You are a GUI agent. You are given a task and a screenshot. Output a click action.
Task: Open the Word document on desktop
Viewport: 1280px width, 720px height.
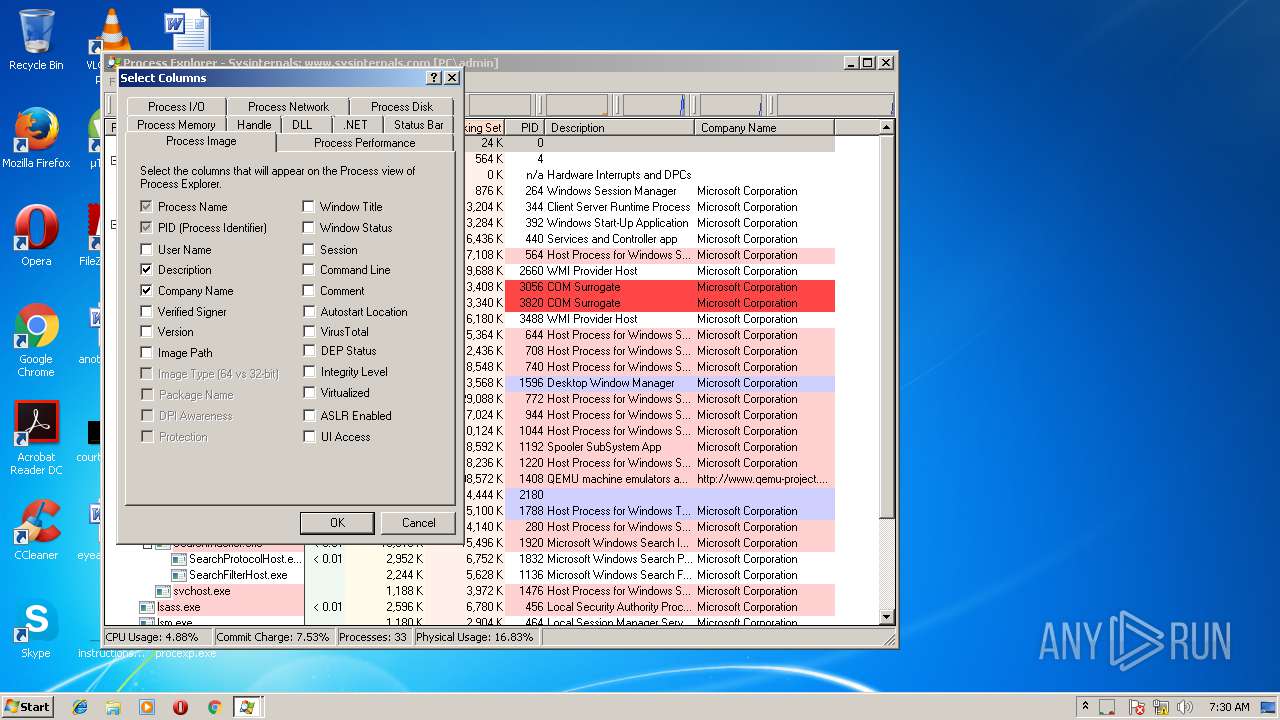pyautogui.click(x=187, y=30)
